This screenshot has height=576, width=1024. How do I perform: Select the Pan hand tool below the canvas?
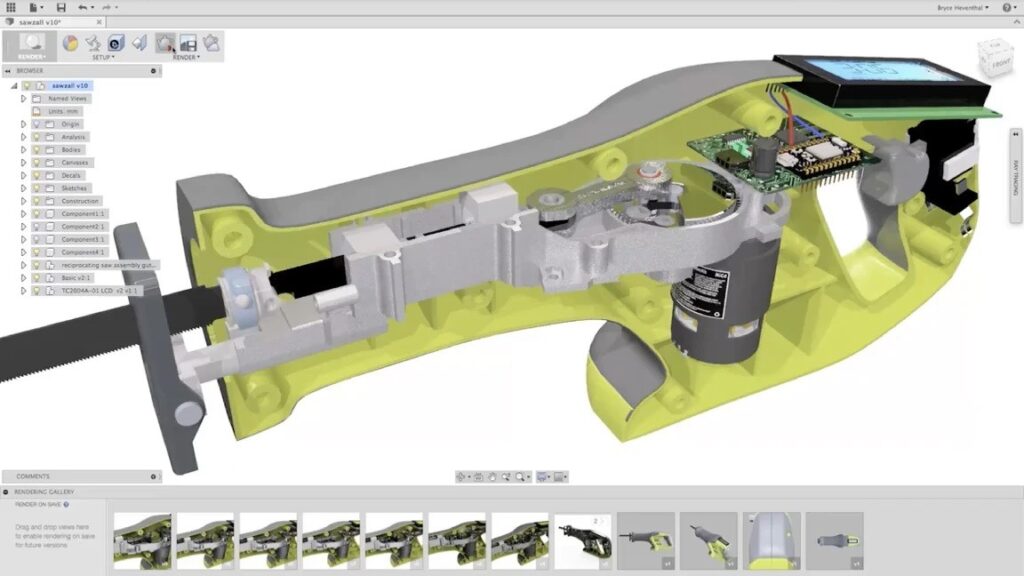tap(494, 477)
